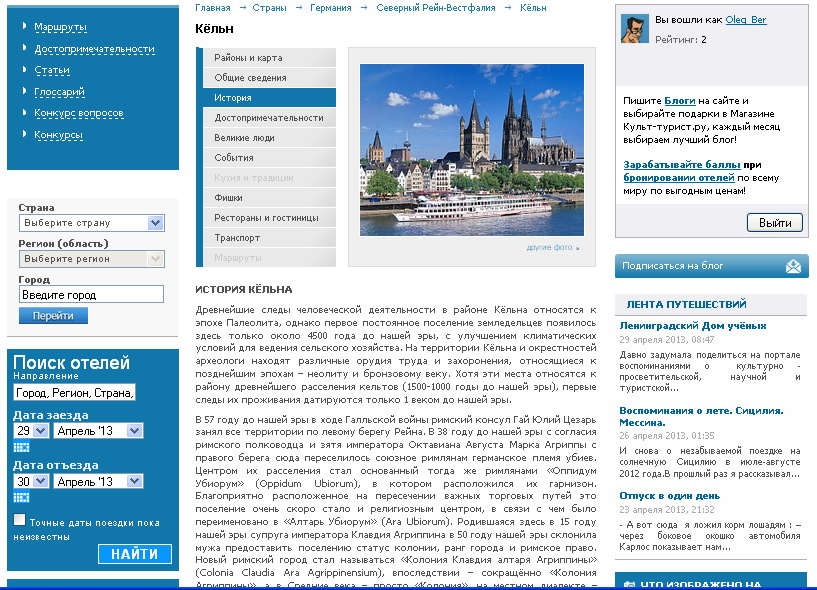The width and height of the screenshot is (817, 590).
Task: Open Статьи sidebar link
Action: [x=52, y=70]
